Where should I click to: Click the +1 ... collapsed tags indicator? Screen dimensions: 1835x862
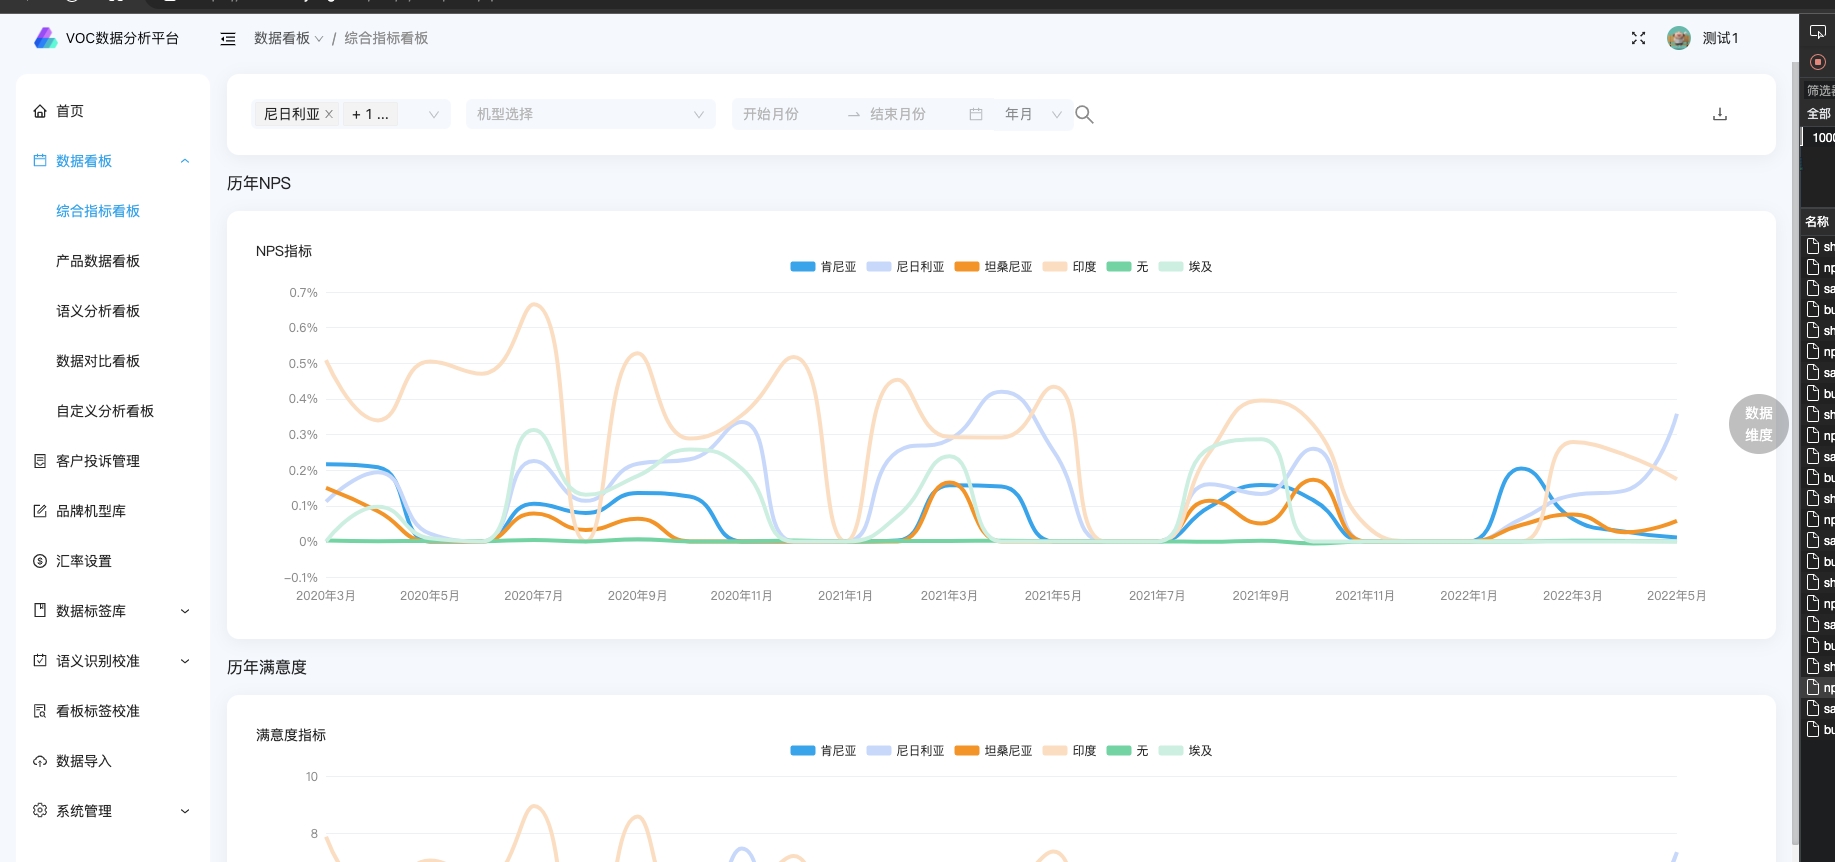coord(370,114)
